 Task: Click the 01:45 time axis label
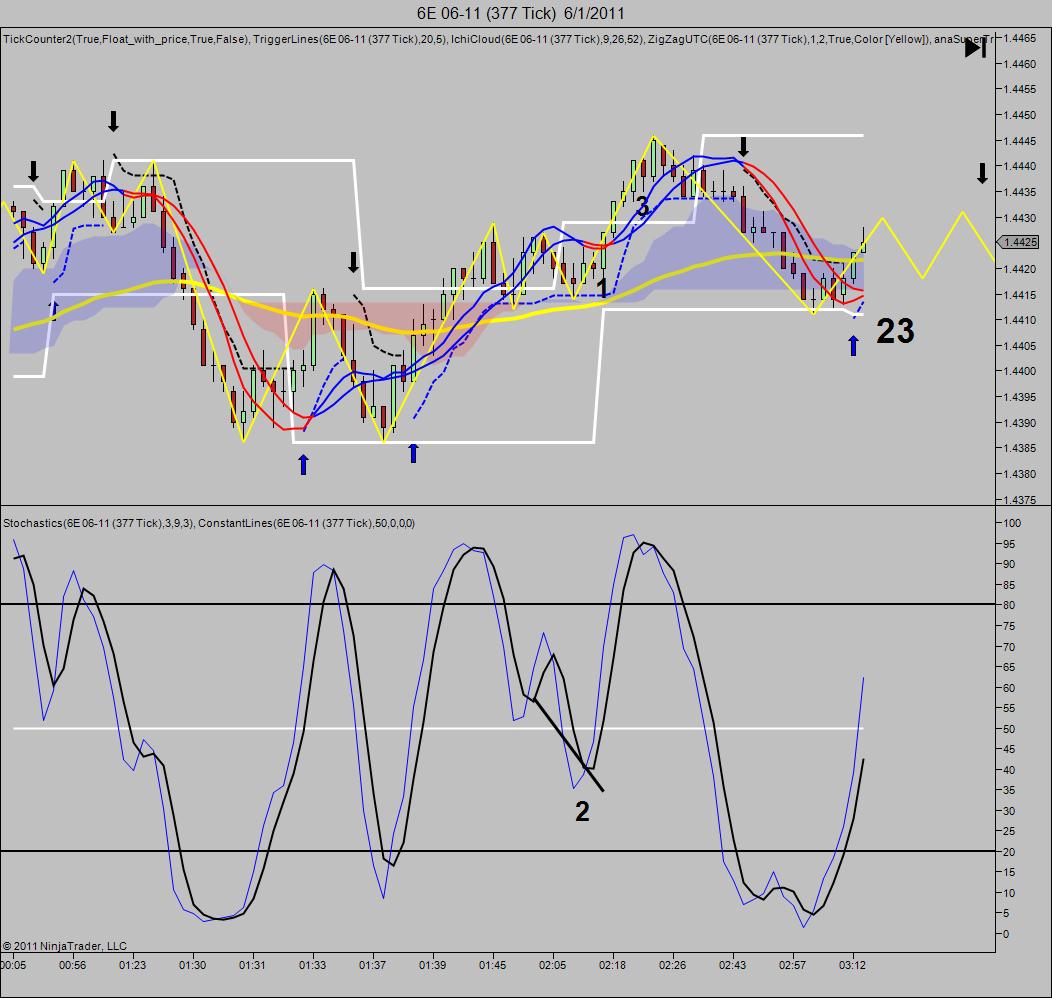point(492,965)
